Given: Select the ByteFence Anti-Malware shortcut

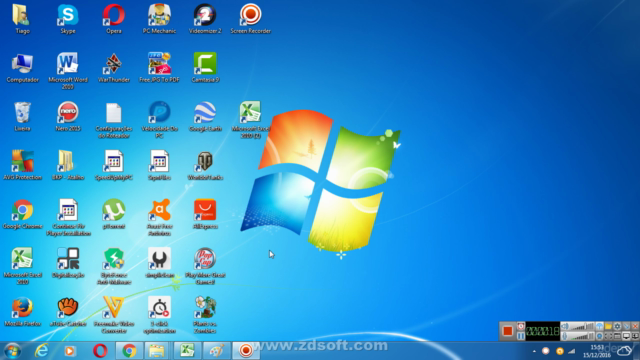Looking at the screenshot, I should [113, 266].
